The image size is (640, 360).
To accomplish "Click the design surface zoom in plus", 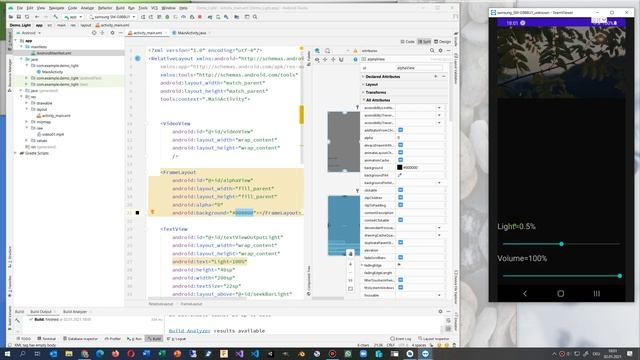I will click(350, 264).
